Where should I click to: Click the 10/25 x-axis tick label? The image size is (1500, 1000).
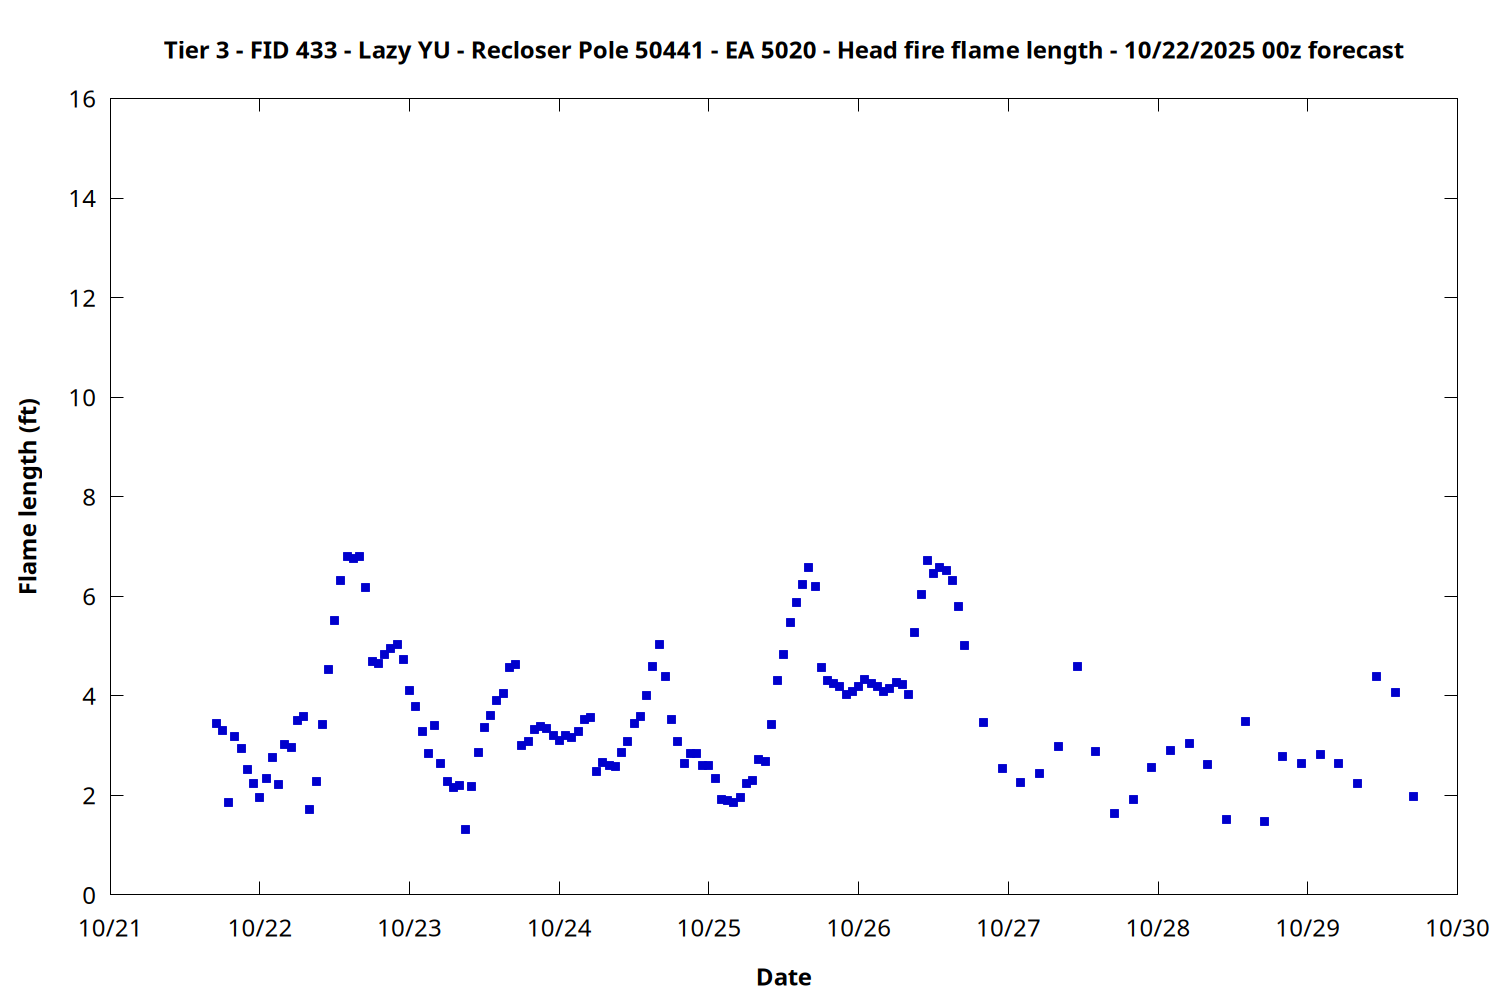pyautogui.click(x=709, y=929)
